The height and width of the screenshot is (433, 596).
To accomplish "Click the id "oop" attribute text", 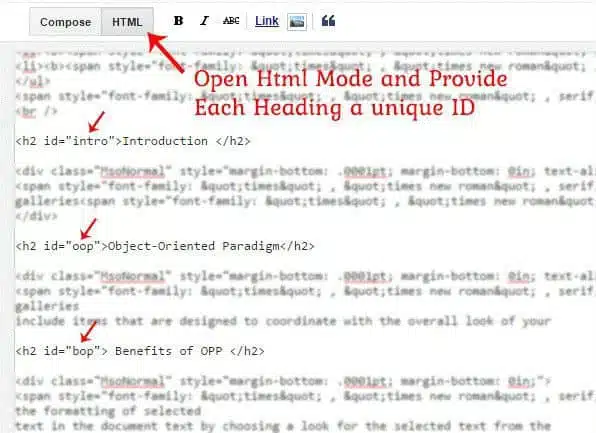I will [x=72, y=246].
